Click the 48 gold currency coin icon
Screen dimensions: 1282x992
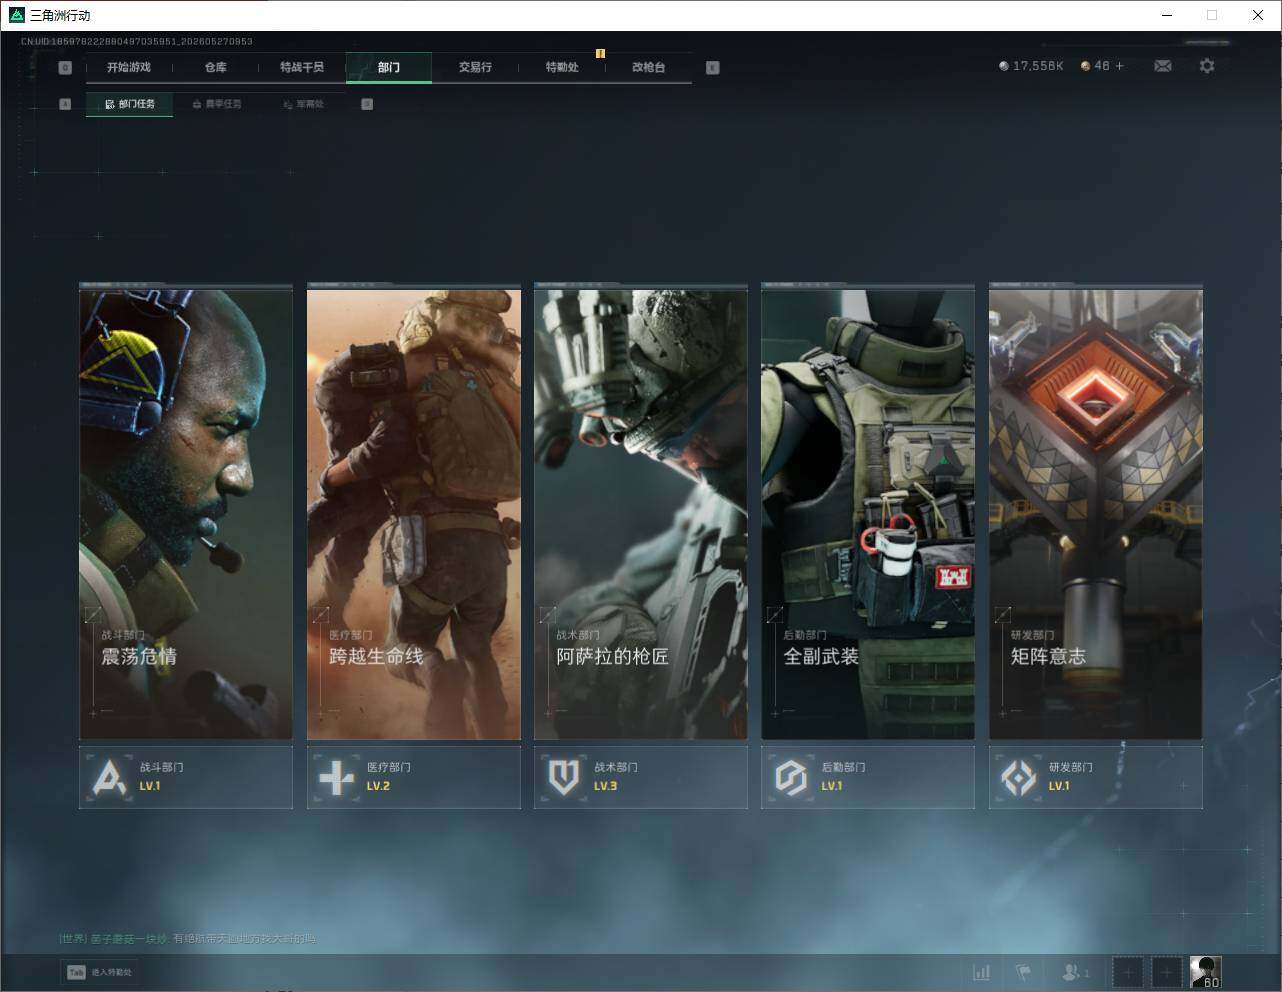tap(1086, 66)
